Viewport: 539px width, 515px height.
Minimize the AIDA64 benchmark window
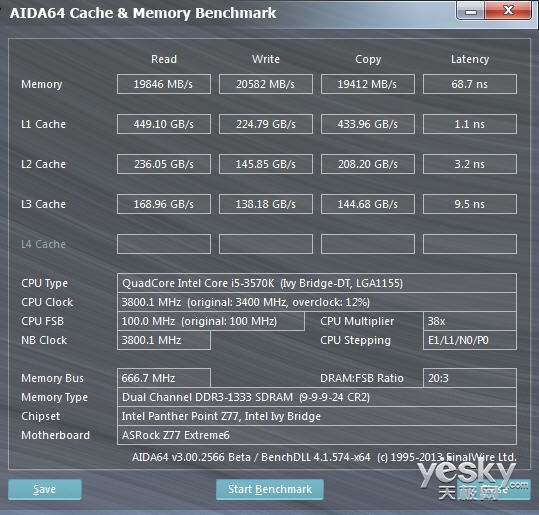click(x=471, y=11)
